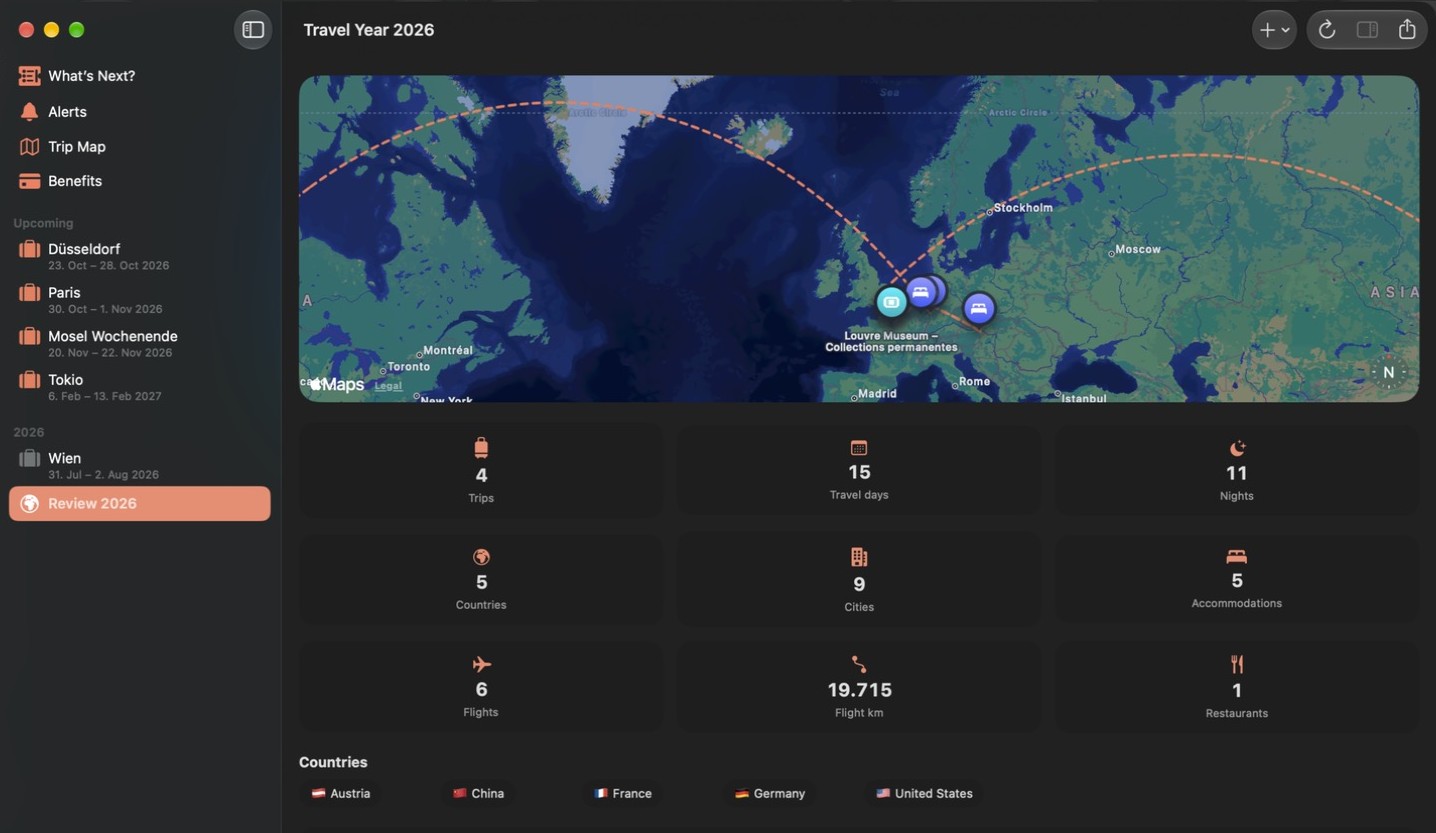Select the Düsseldorf trip
The width and height of the screenshot is (1436, 833).
pyautogui.click(x=140, y=256)
